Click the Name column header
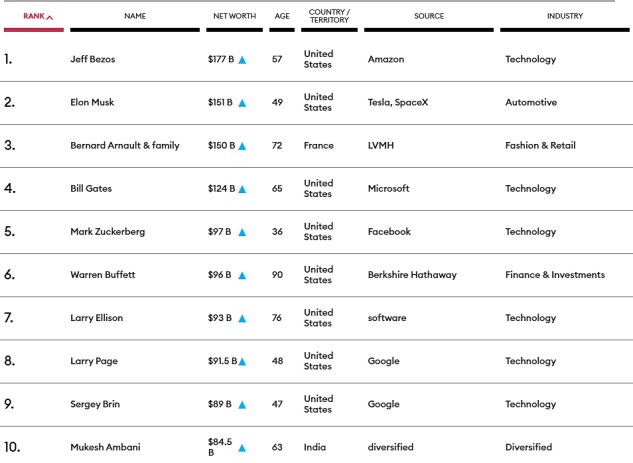The image size is (633, 463). pyautogui.click(x=135, y=16)
